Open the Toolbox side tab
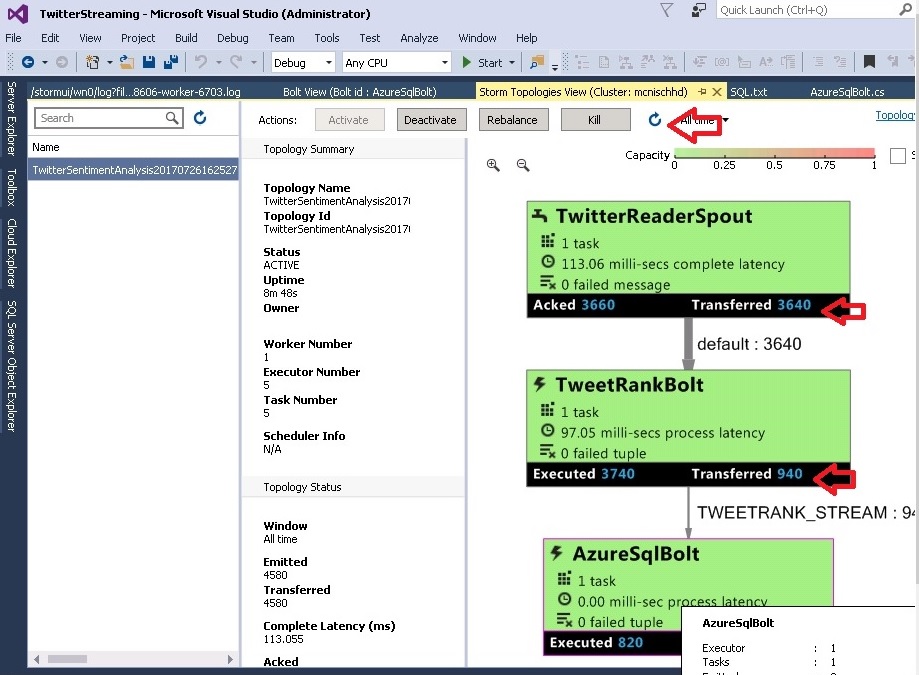This screenshot has height=675, width=919. click(x=11, y=188)
